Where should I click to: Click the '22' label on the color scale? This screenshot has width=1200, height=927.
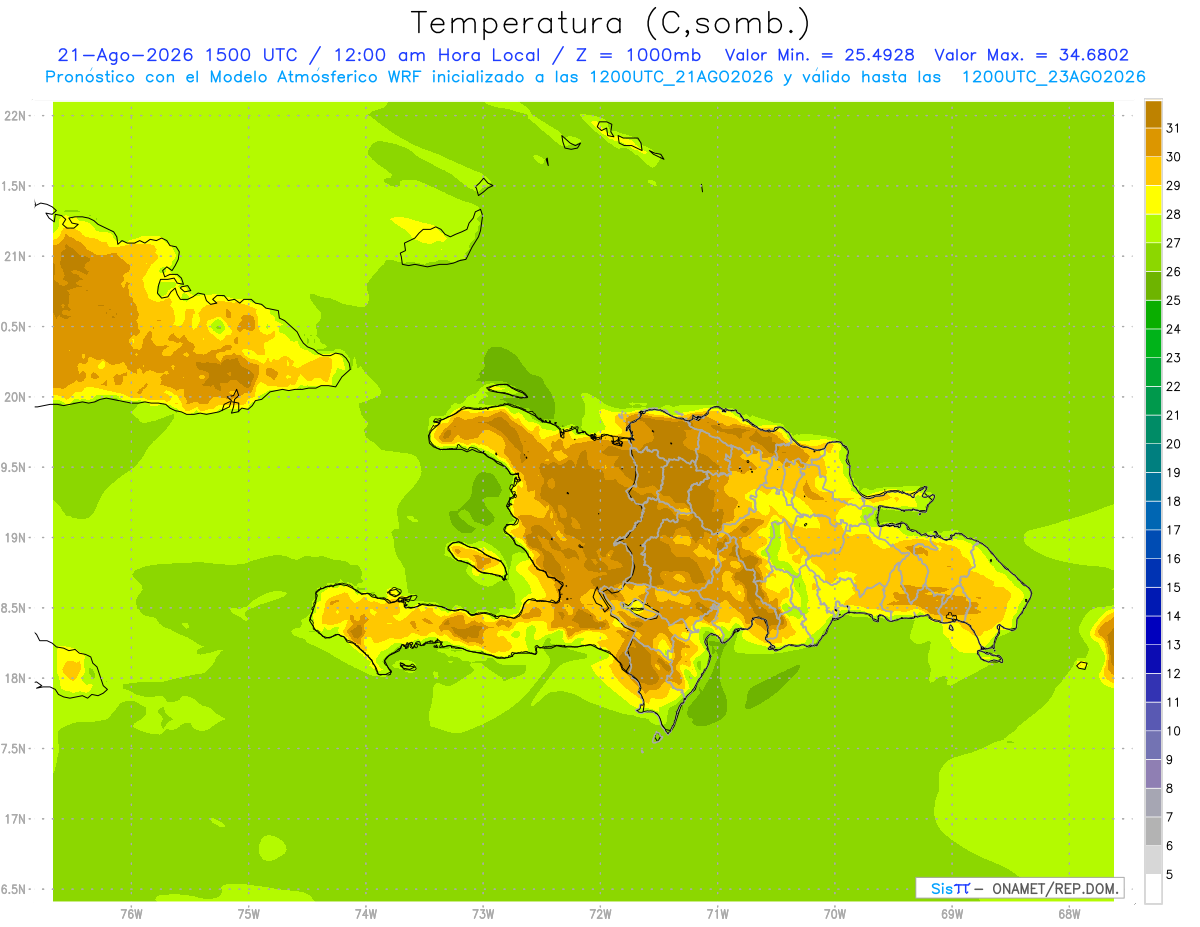[1173, 386]
